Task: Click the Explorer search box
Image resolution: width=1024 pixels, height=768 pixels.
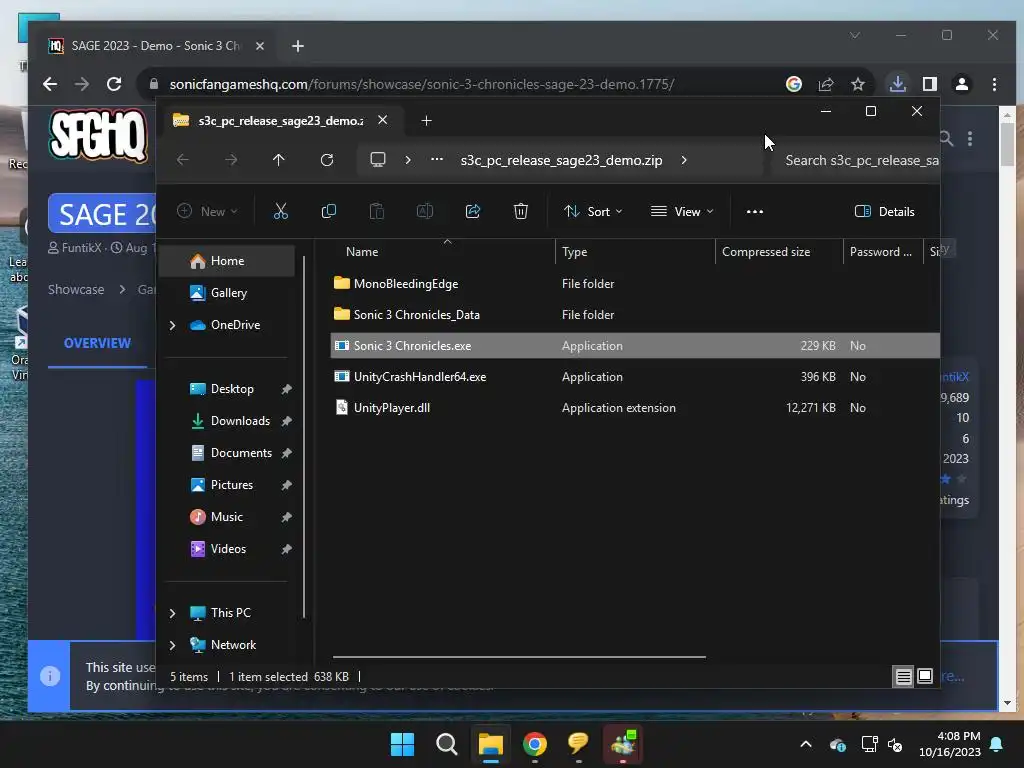Action: [x=856, y=161]
